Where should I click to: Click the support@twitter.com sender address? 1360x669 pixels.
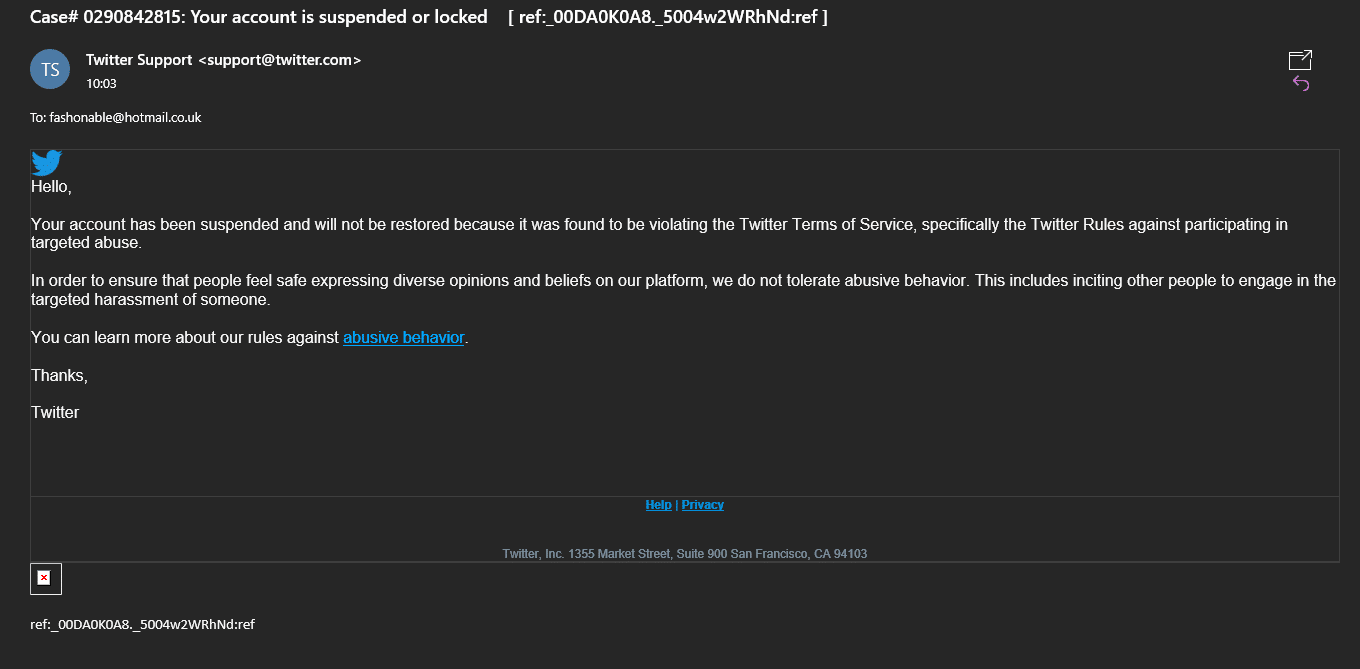tap(279, 60)
